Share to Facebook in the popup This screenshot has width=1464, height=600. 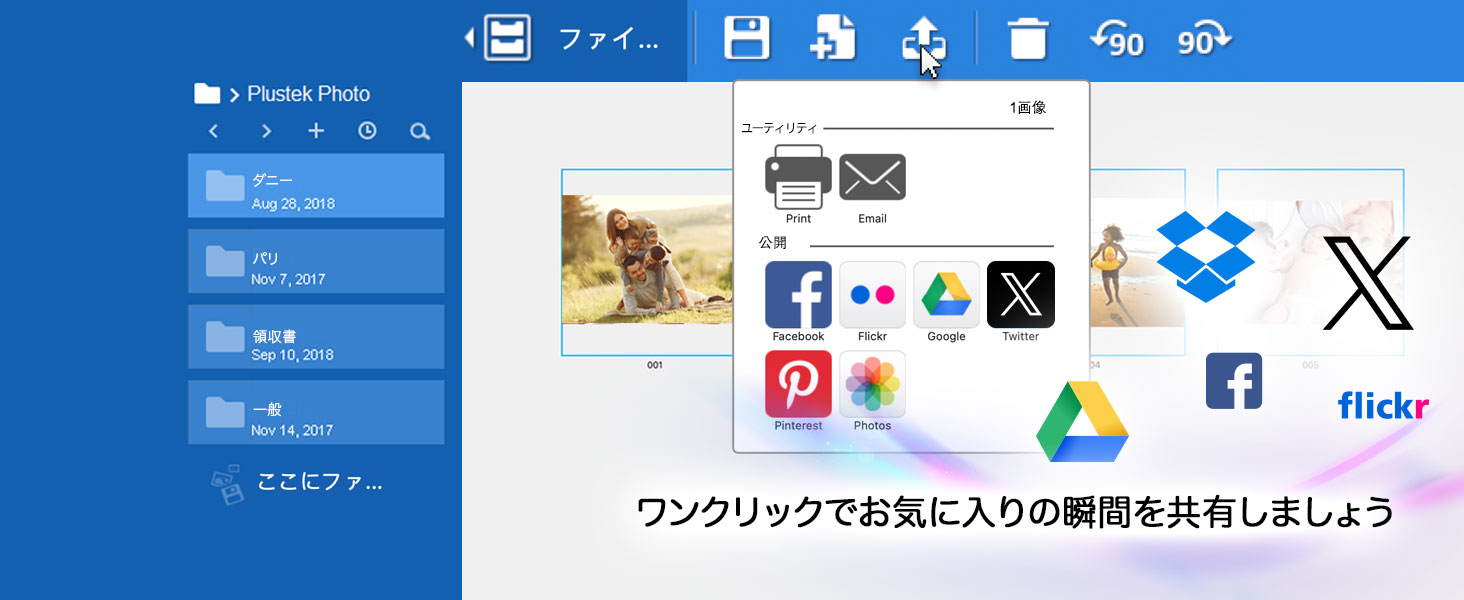[x=798, y=302]
